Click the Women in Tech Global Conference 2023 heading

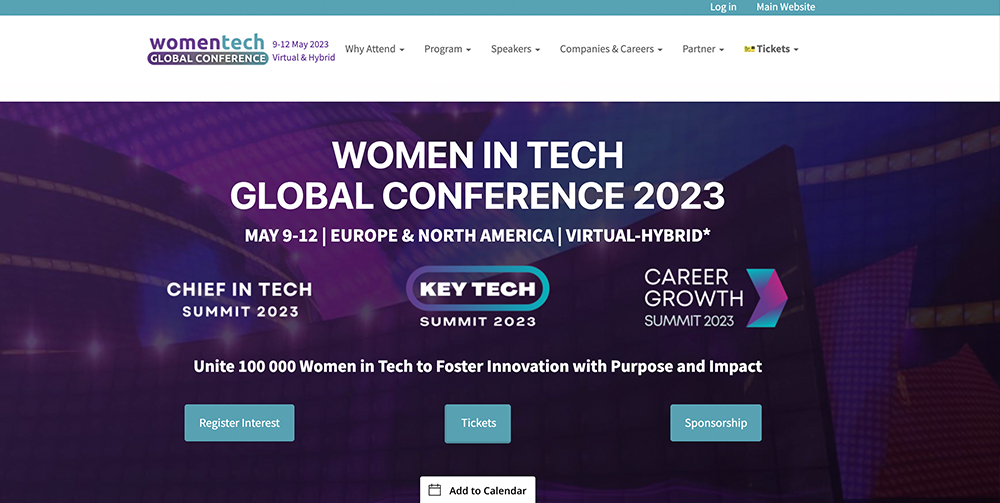pos(478,175)
